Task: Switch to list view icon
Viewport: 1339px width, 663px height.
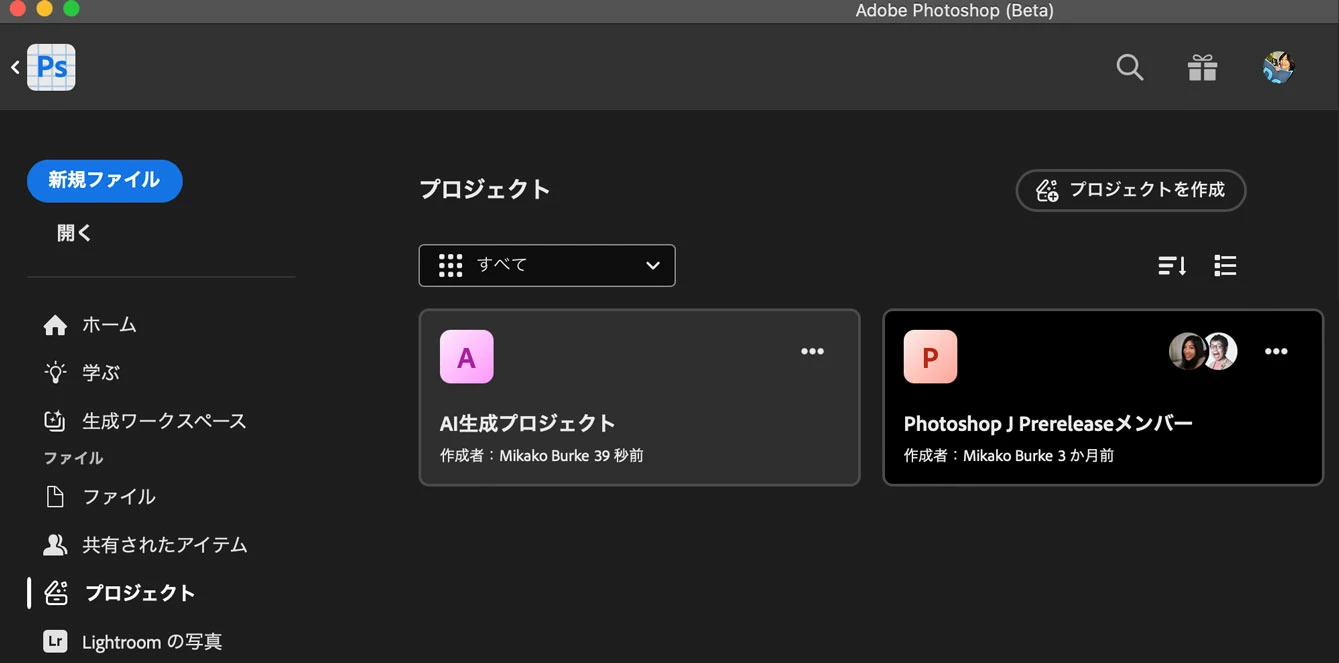Action: click(1225, 265)
